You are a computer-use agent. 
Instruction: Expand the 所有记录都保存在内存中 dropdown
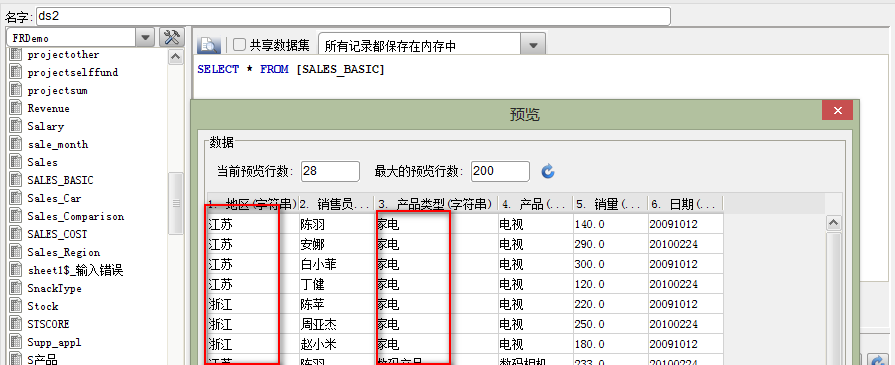[x=533, y=45]
